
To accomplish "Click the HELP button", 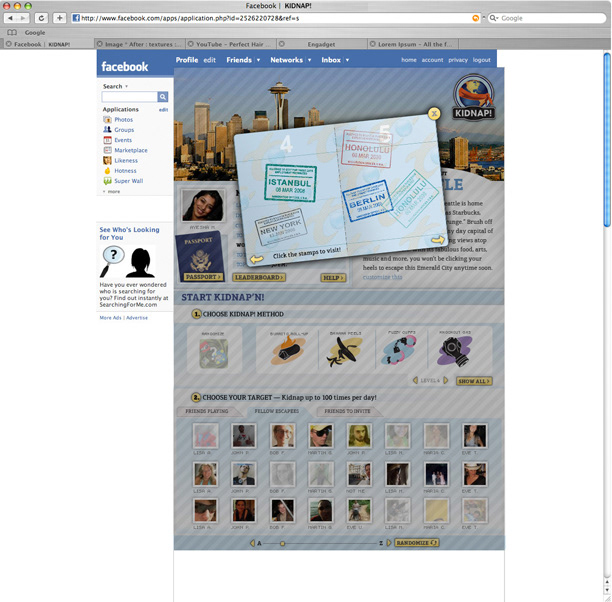I will click(333, 278).
